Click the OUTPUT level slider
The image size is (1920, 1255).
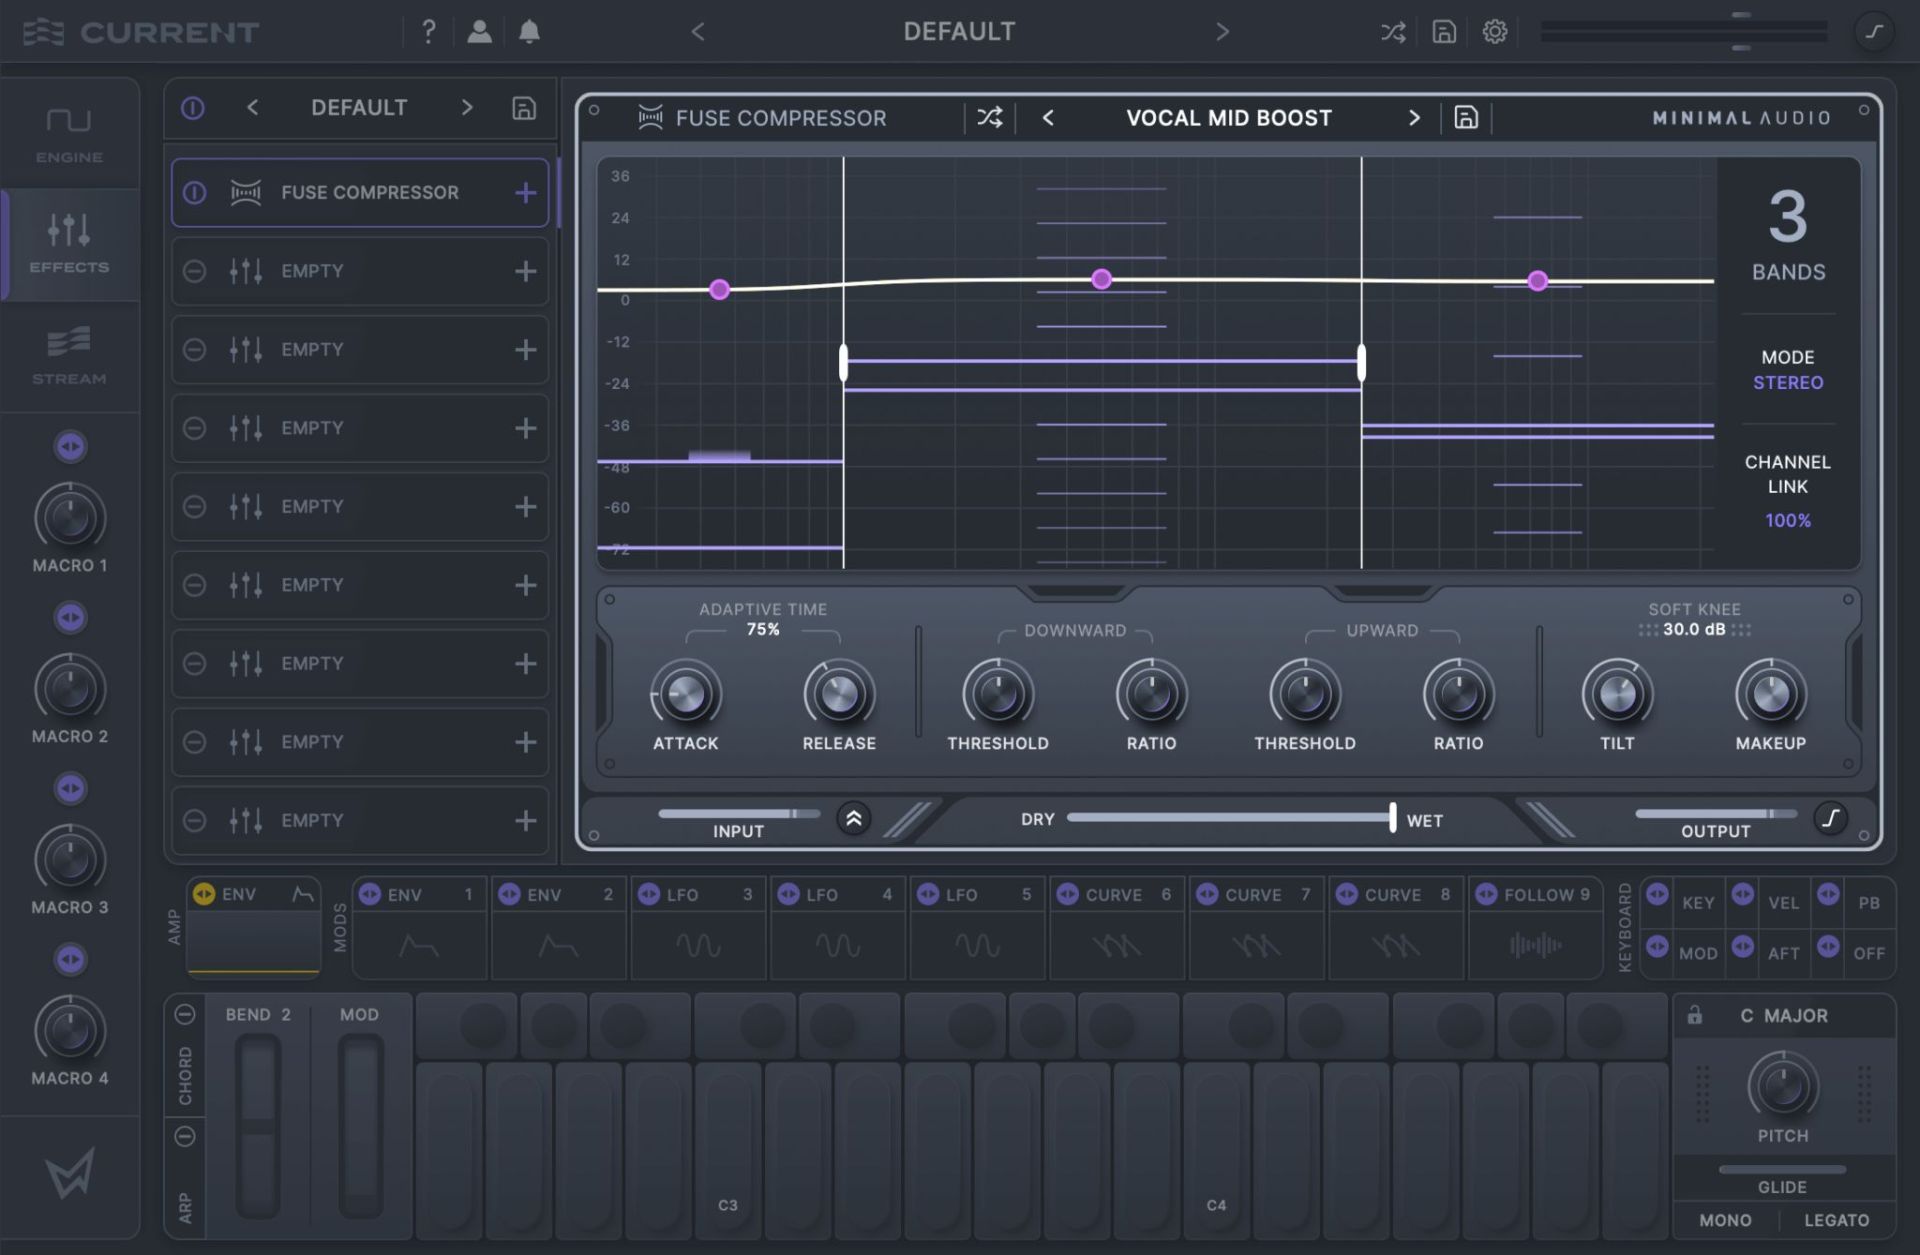pos(1715,813)
